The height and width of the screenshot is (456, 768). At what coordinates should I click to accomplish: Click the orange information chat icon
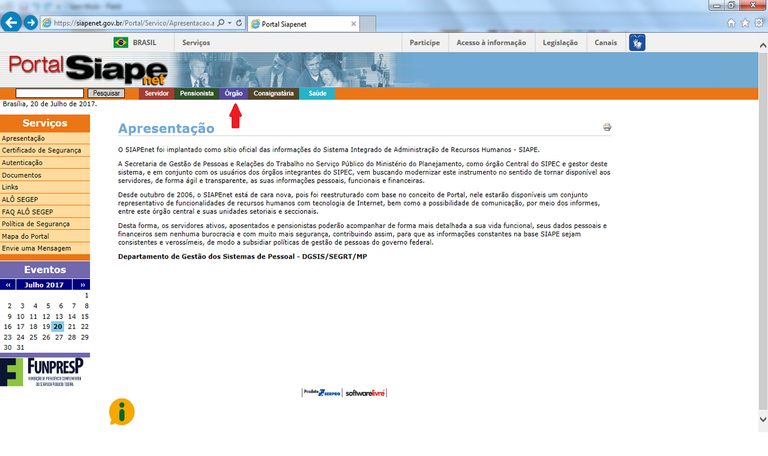point(121,412)
